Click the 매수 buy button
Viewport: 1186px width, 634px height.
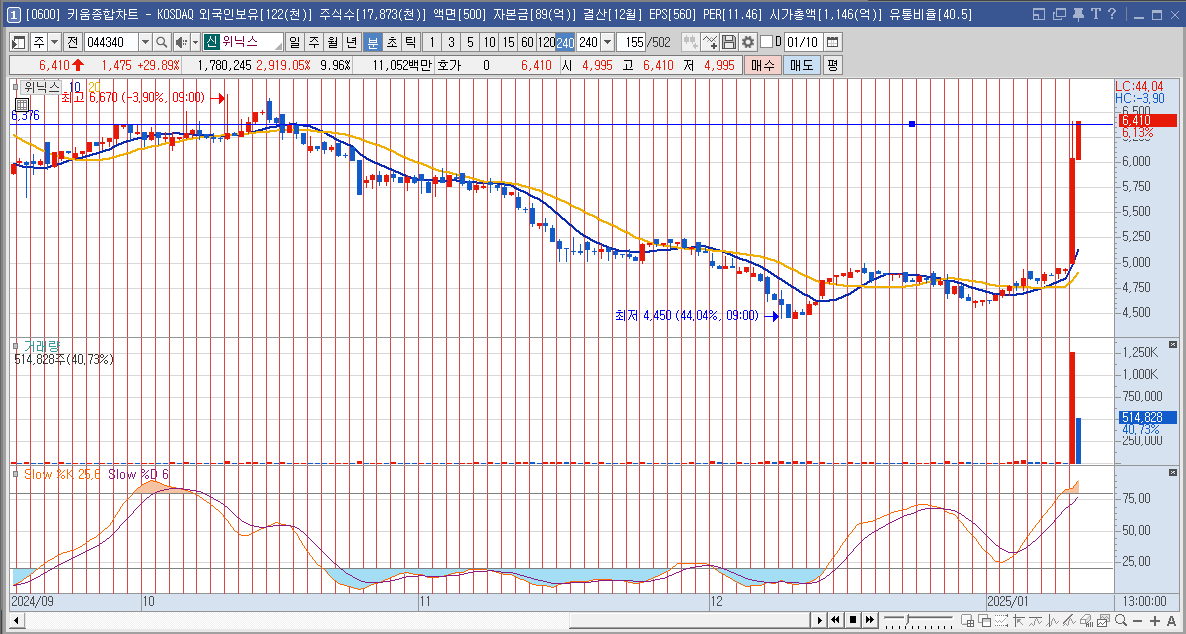tap(762, 65)
